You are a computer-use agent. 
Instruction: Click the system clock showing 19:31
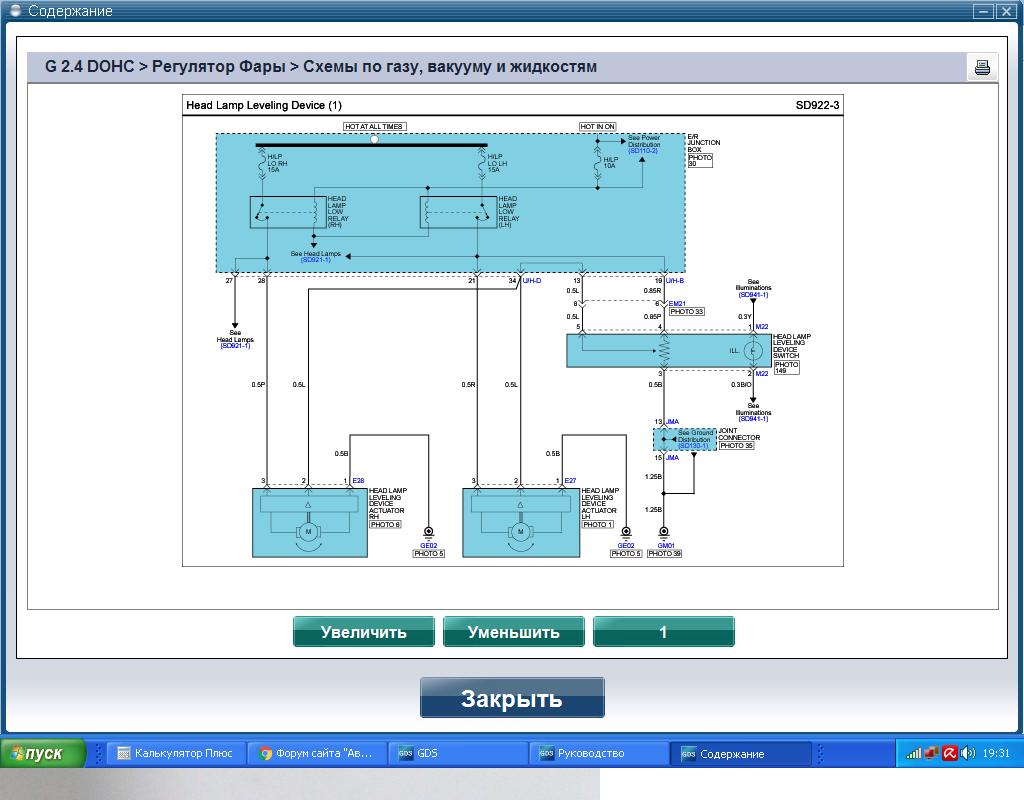click(996, 753)
